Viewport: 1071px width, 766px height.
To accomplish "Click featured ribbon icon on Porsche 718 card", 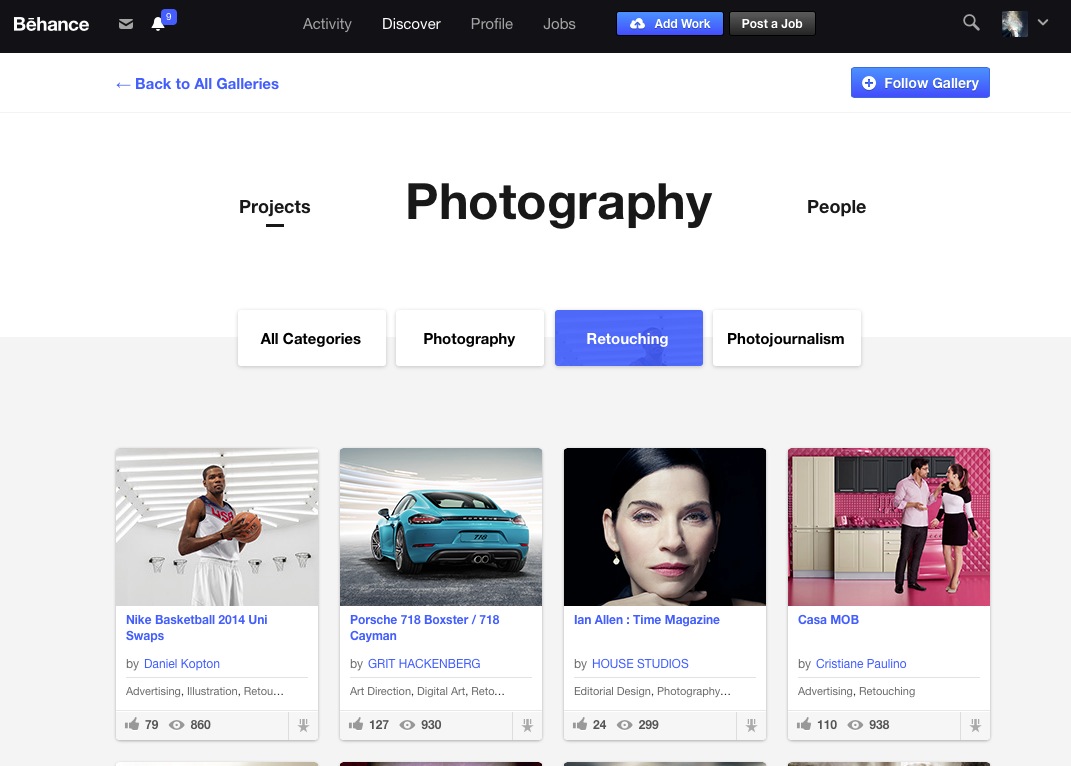I will (527, 725).
